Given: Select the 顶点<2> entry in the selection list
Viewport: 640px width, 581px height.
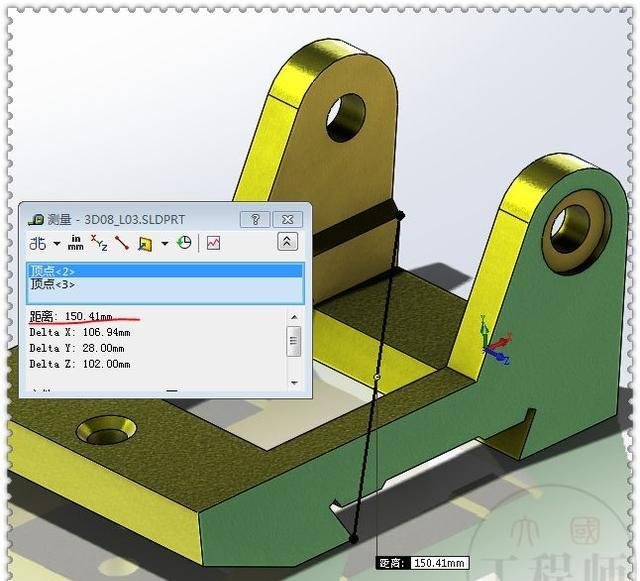Looking at the screenshot, I should click(x=165, y=271).
